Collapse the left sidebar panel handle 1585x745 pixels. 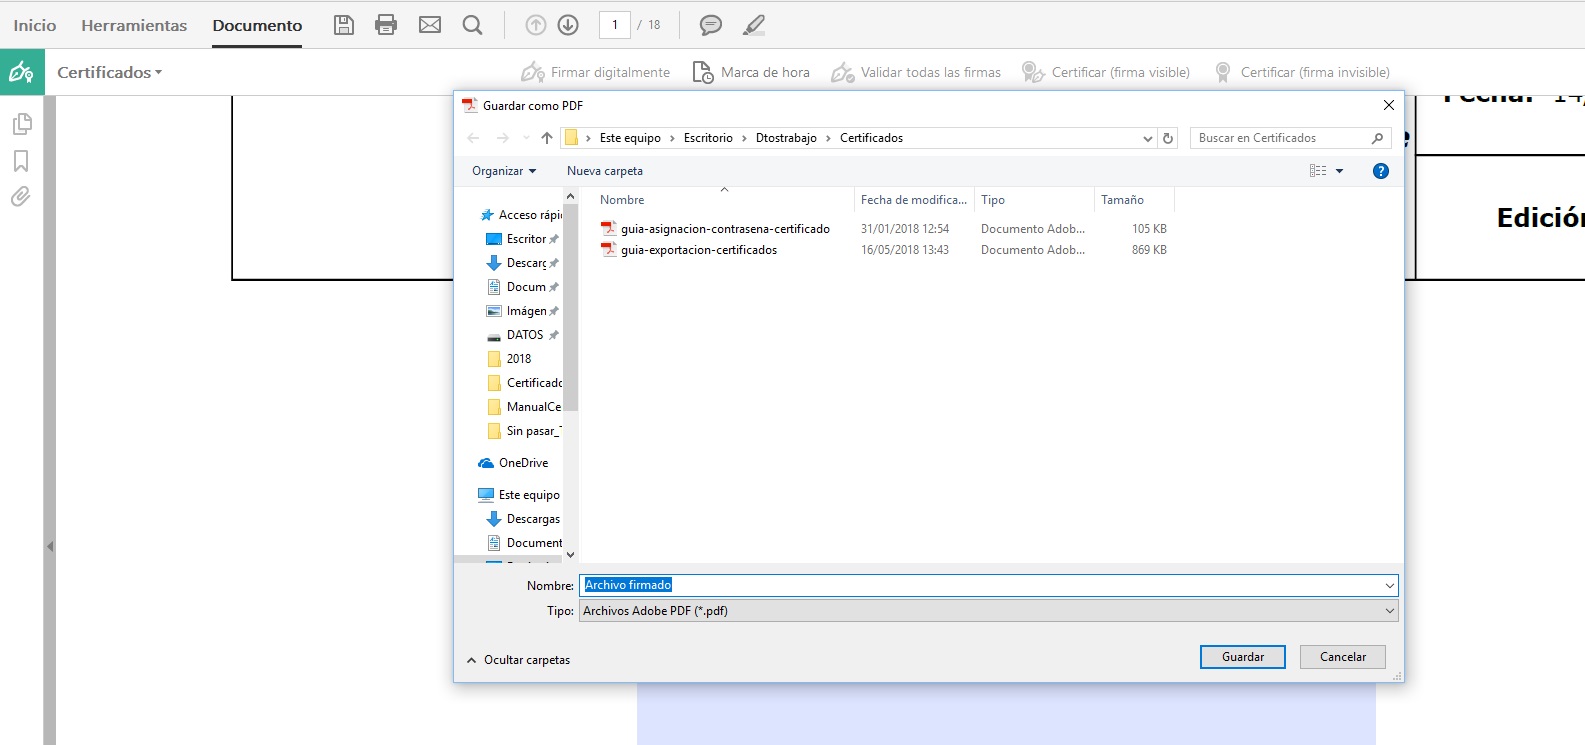[x=50, y=547]
